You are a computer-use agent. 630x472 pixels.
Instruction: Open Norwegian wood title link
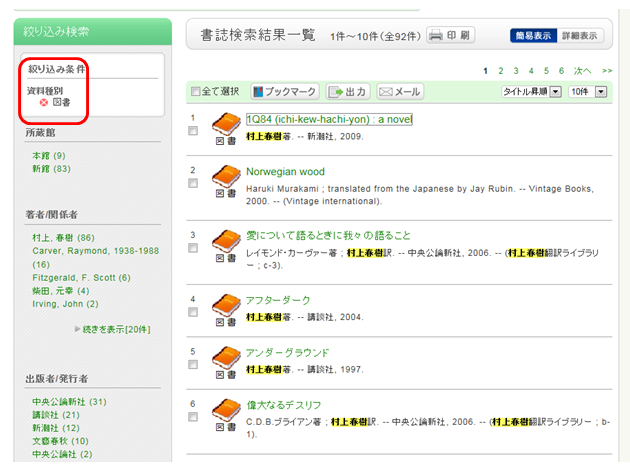point(285,172)
